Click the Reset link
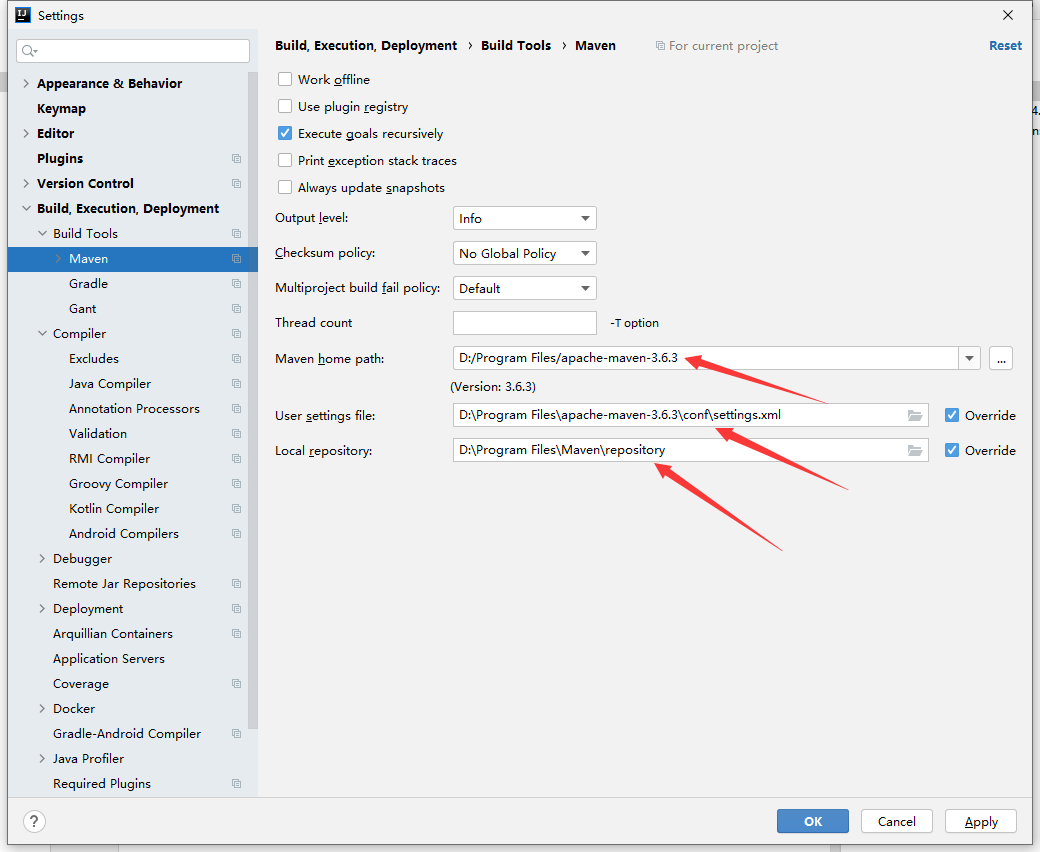The image size is (1040, 852). click(x=1006, y=46)
